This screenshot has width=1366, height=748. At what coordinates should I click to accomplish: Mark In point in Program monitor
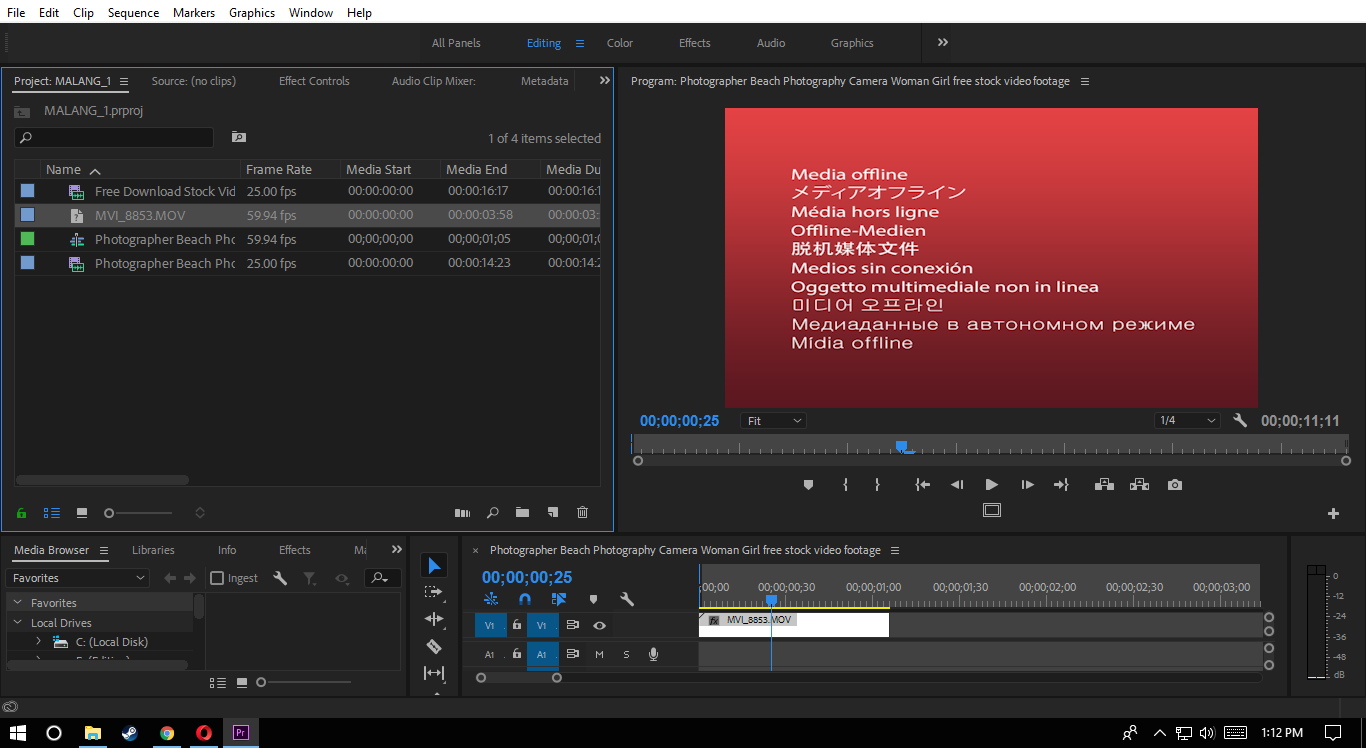point(845,485)
